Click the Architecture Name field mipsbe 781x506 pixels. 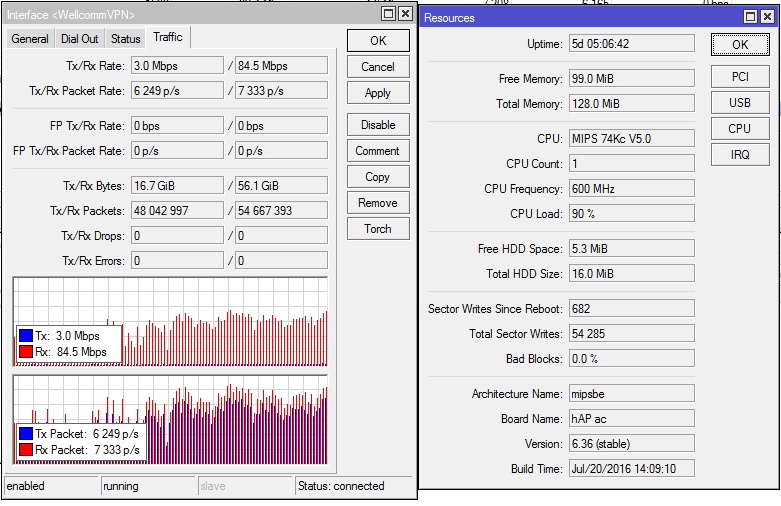(632, 393)
